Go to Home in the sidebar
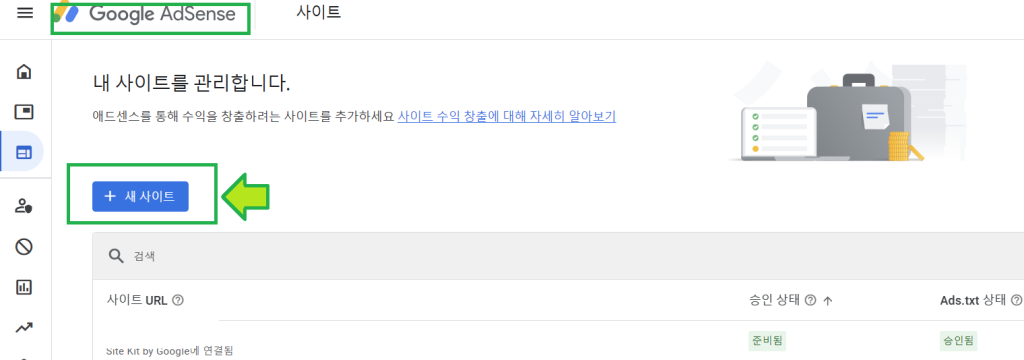 click(x=24, y=71)
